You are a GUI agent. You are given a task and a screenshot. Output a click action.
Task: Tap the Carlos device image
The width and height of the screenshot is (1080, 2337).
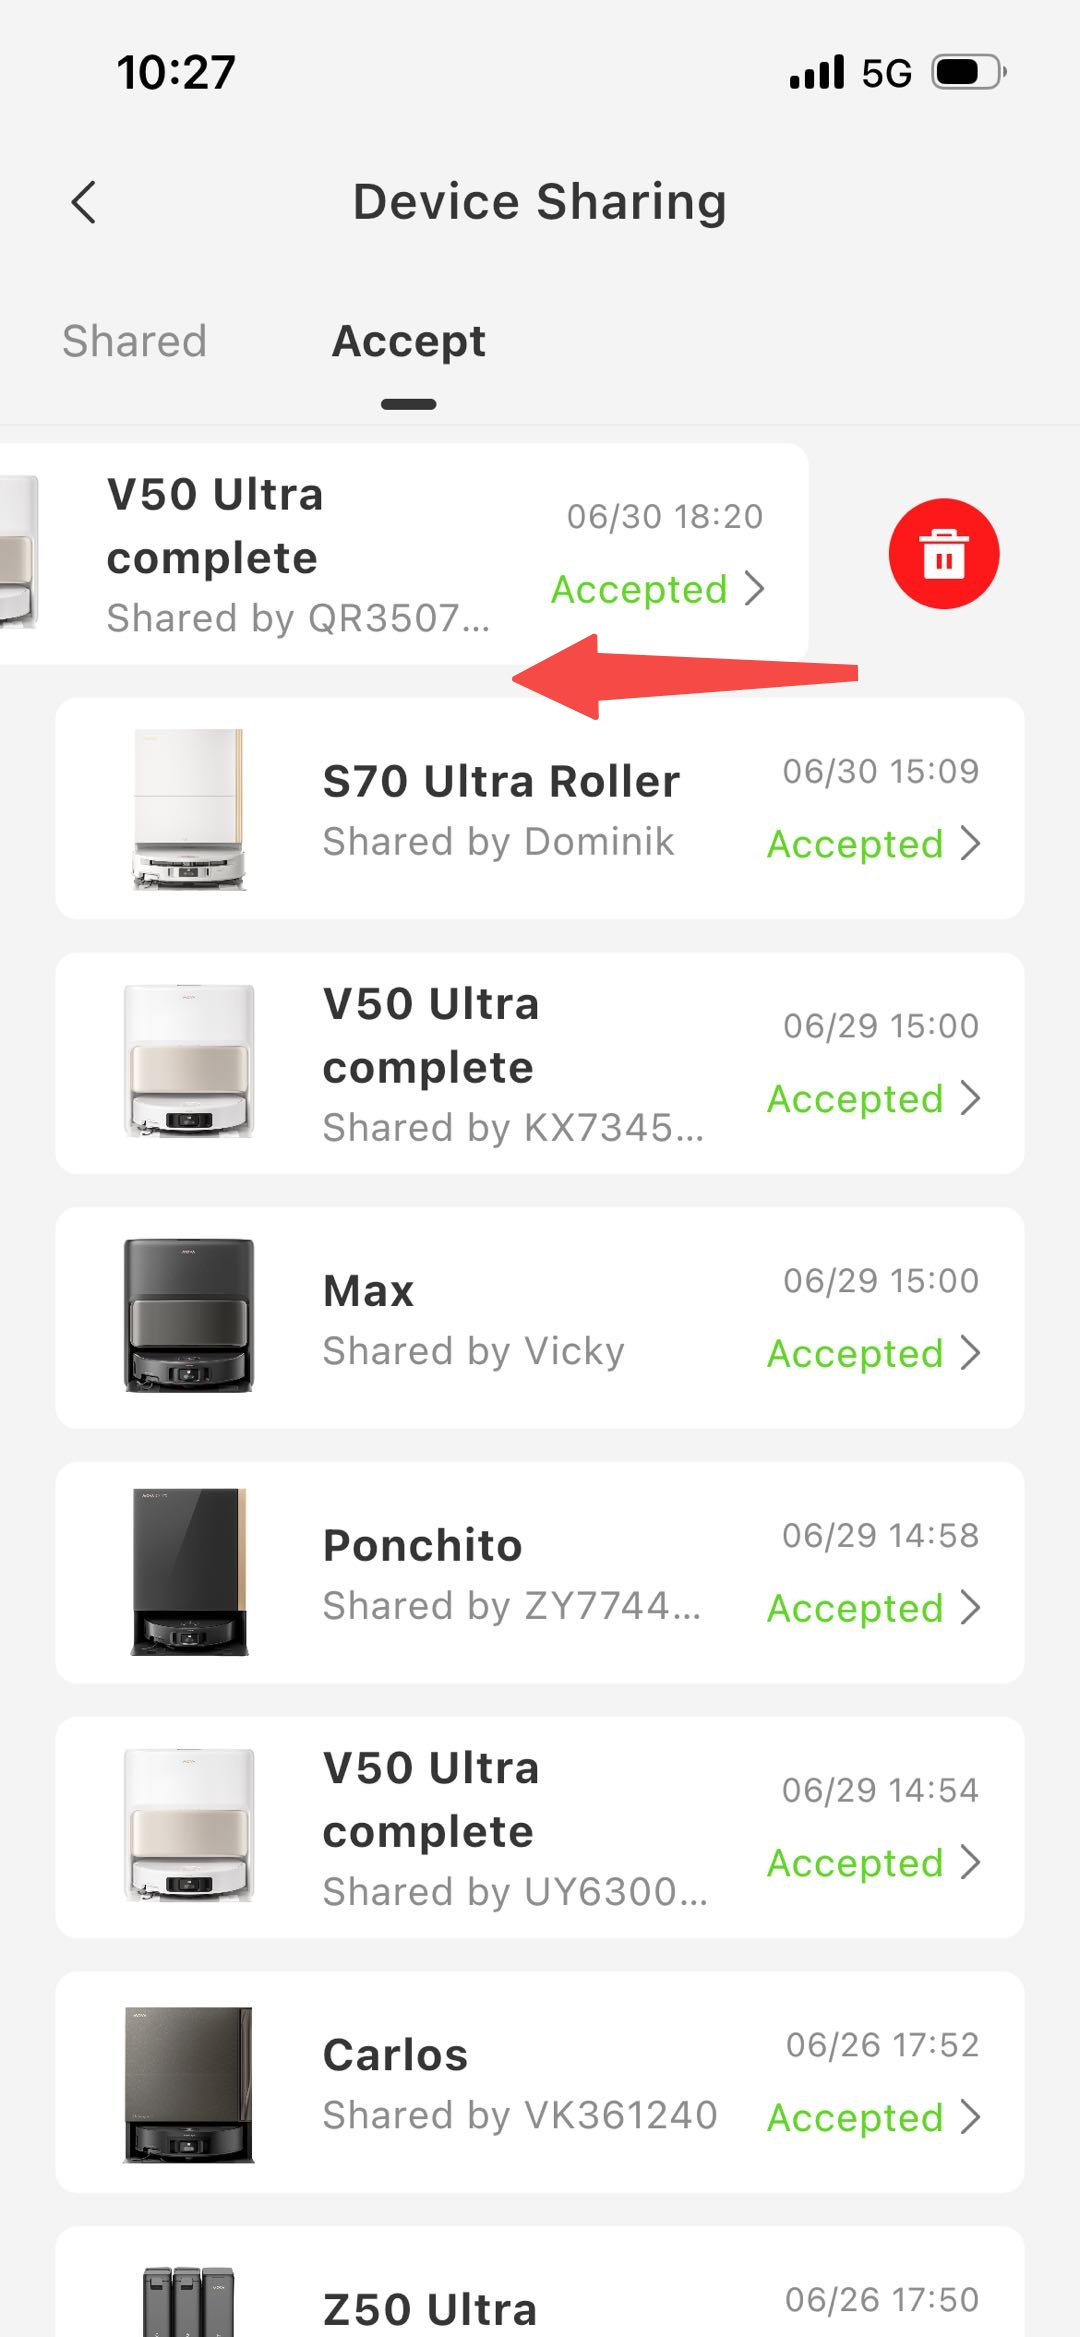(189, 2084)
